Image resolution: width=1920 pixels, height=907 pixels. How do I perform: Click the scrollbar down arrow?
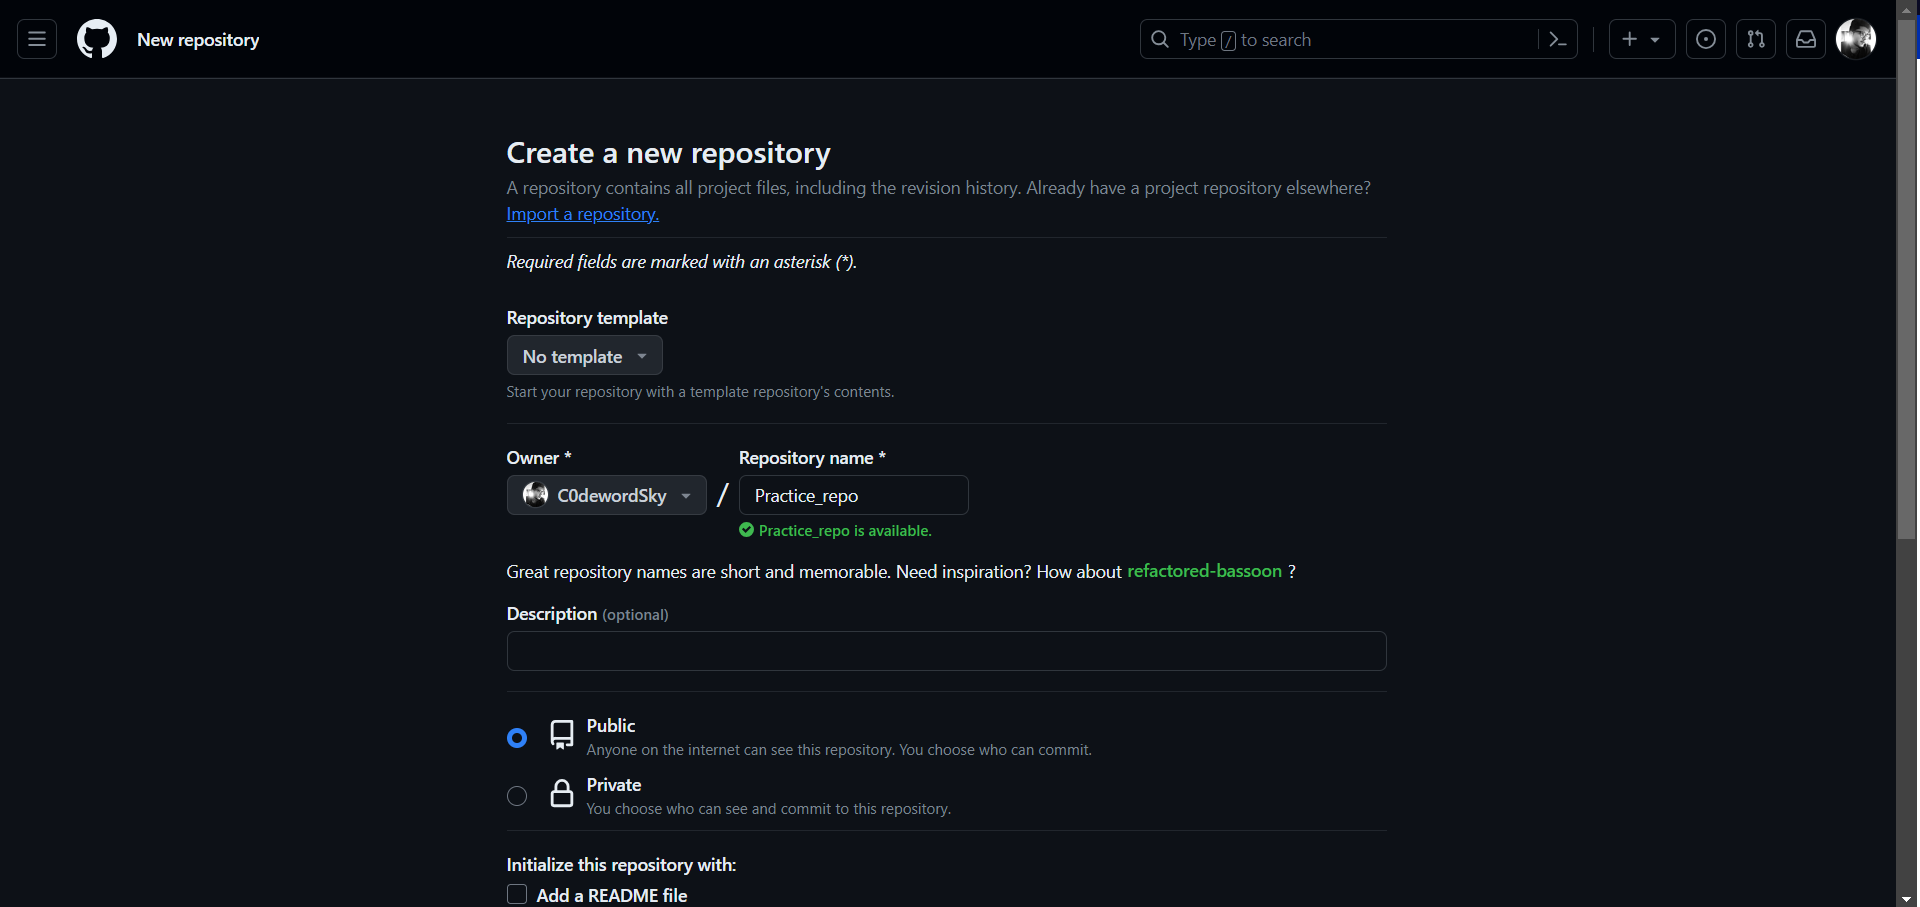pos(1907,898)
